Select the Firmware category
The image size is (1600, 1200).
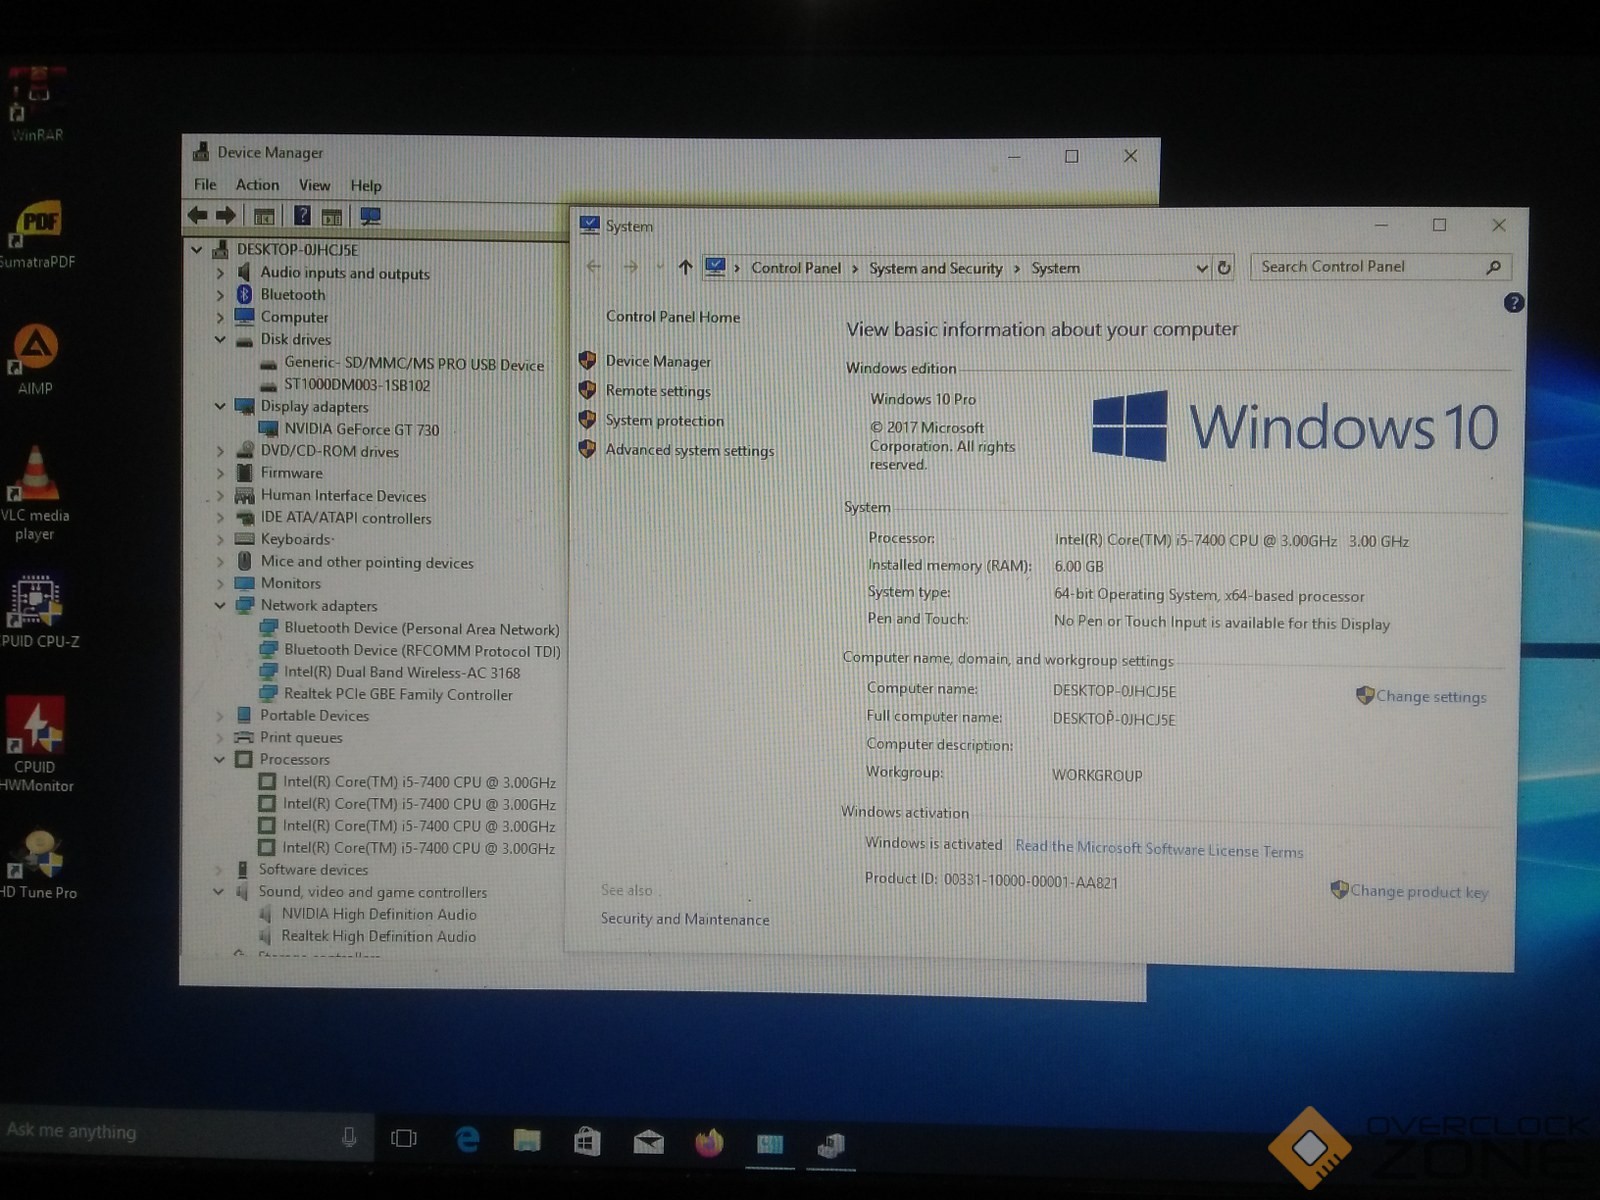pyautogui.click(x=292, y=473)
